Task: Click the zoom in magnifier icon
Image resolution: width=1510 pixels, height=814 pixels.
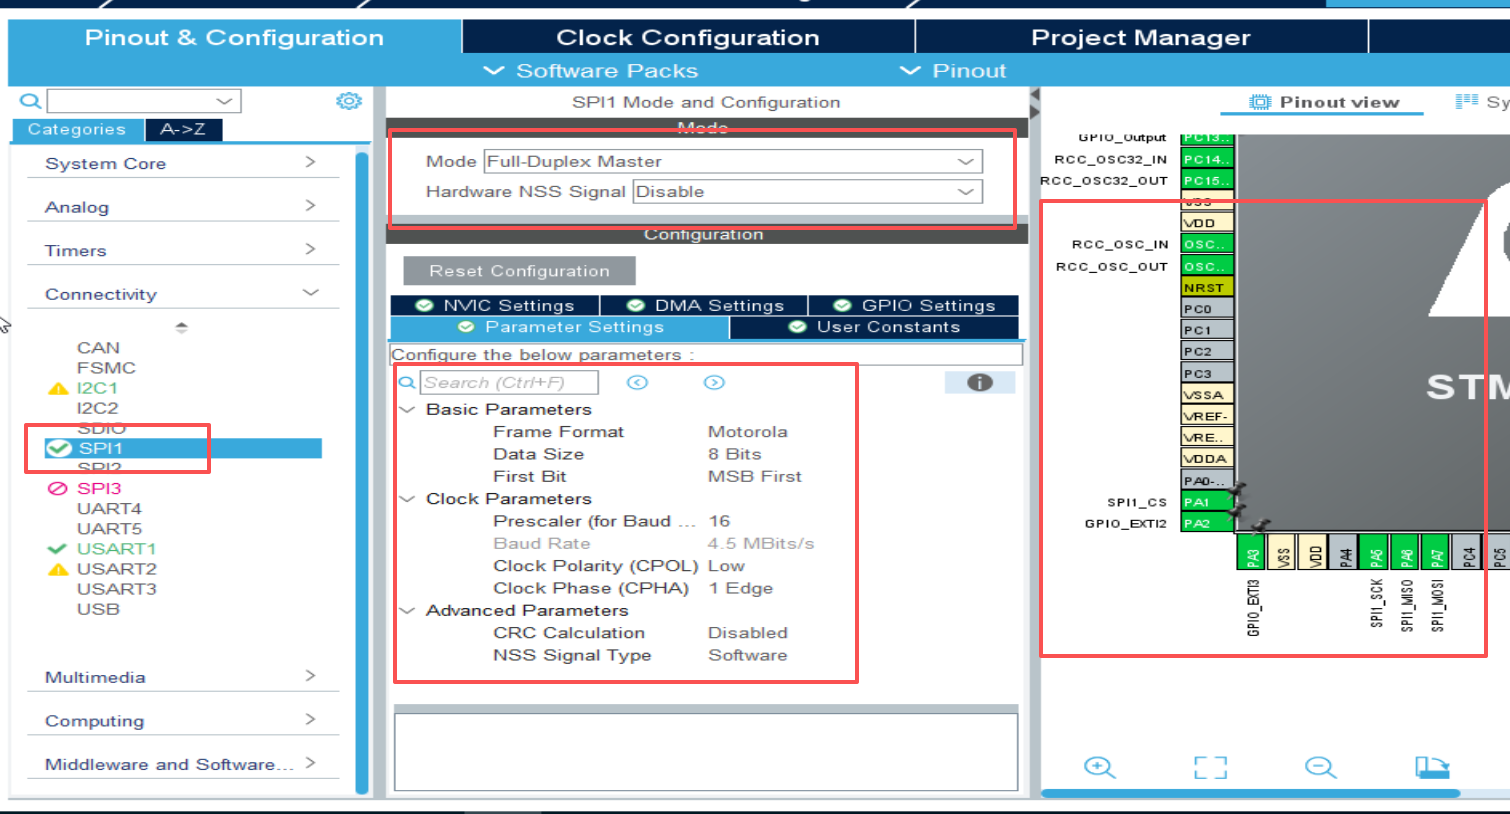Action: 1099,767
